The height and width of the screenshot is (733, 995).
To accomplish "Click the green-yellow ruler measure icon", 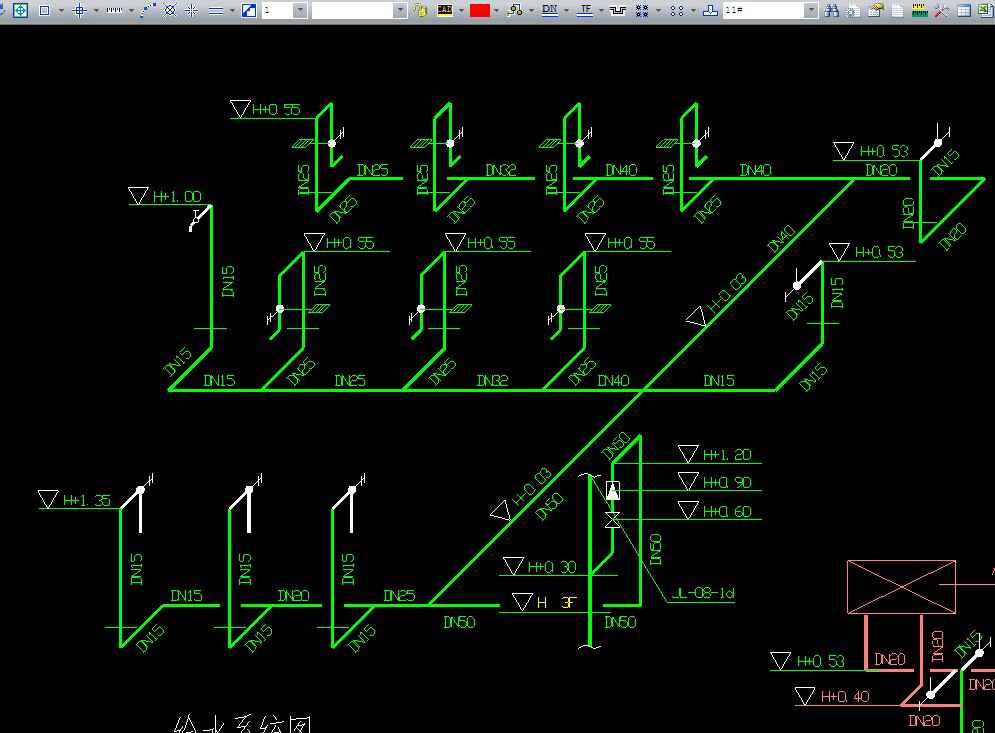I will [919, 10].
